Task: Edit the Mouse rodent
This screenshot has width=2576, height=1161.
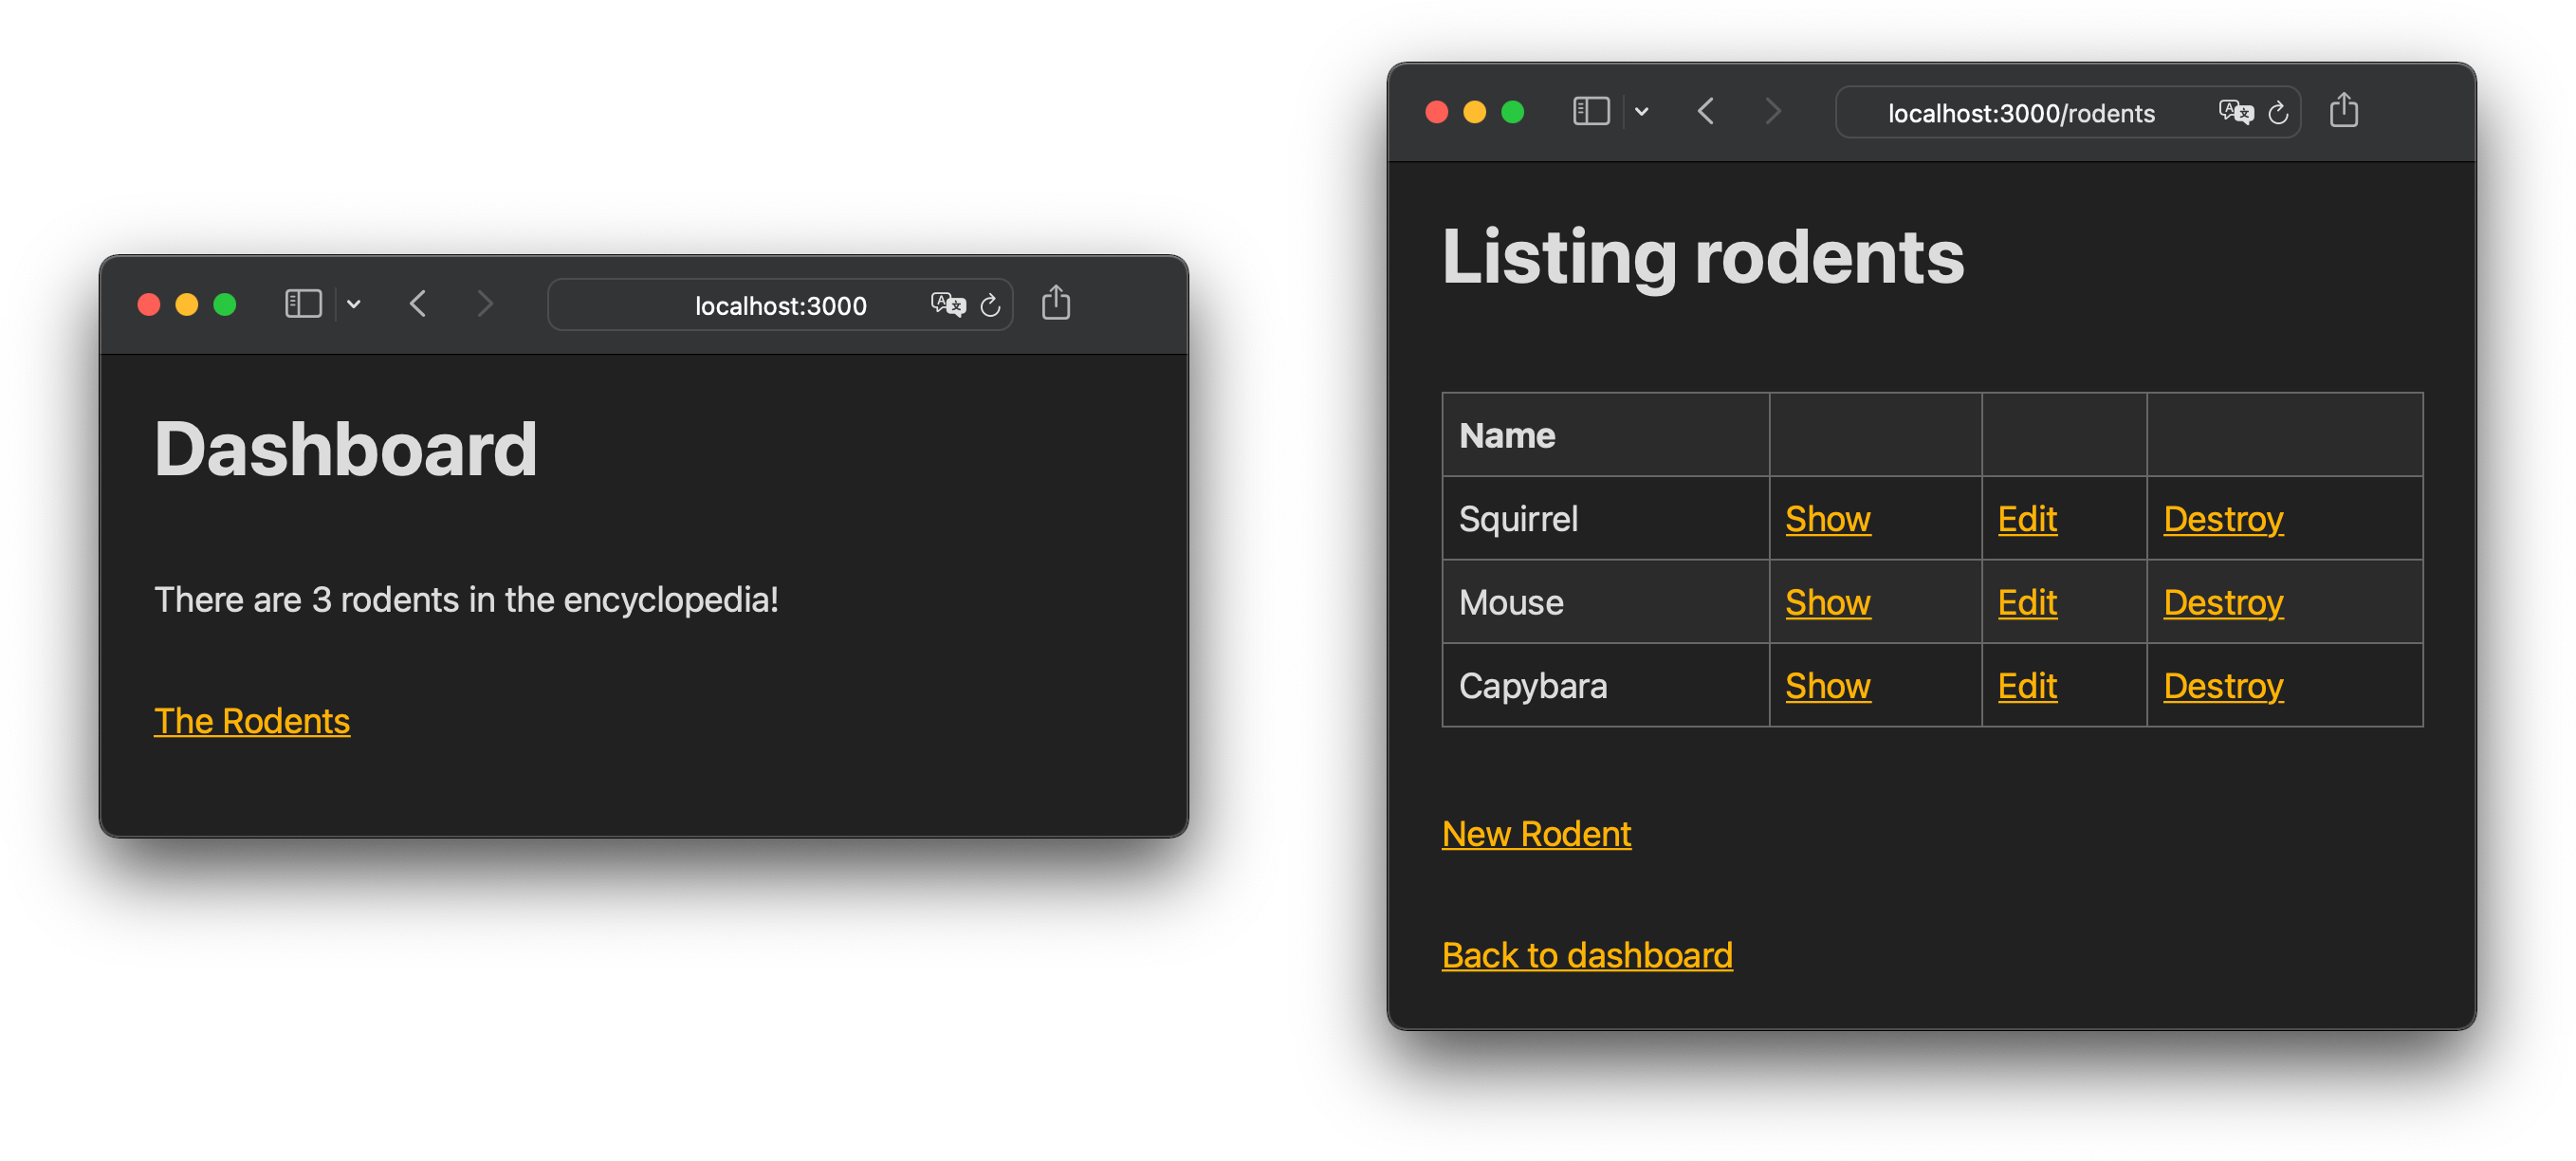Action: (2026, 601)
